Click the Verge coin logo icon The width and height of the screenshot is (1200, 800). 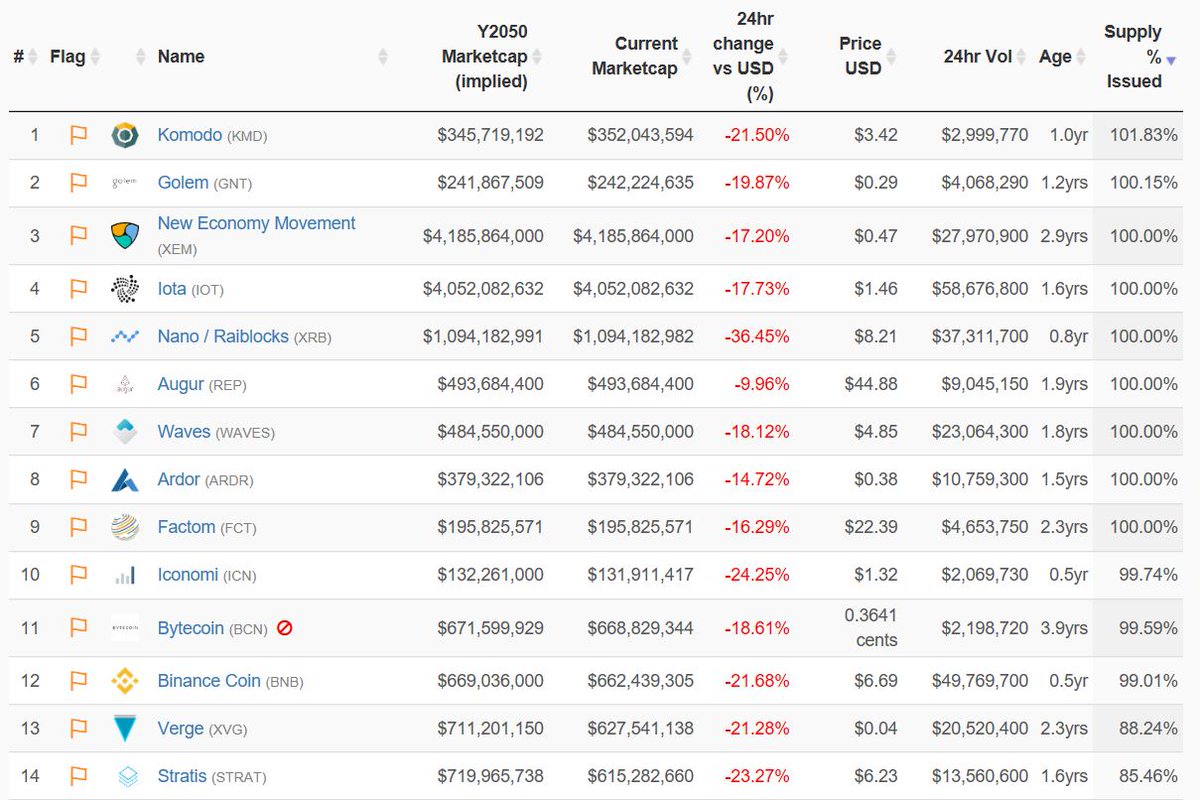coord(125,729)
